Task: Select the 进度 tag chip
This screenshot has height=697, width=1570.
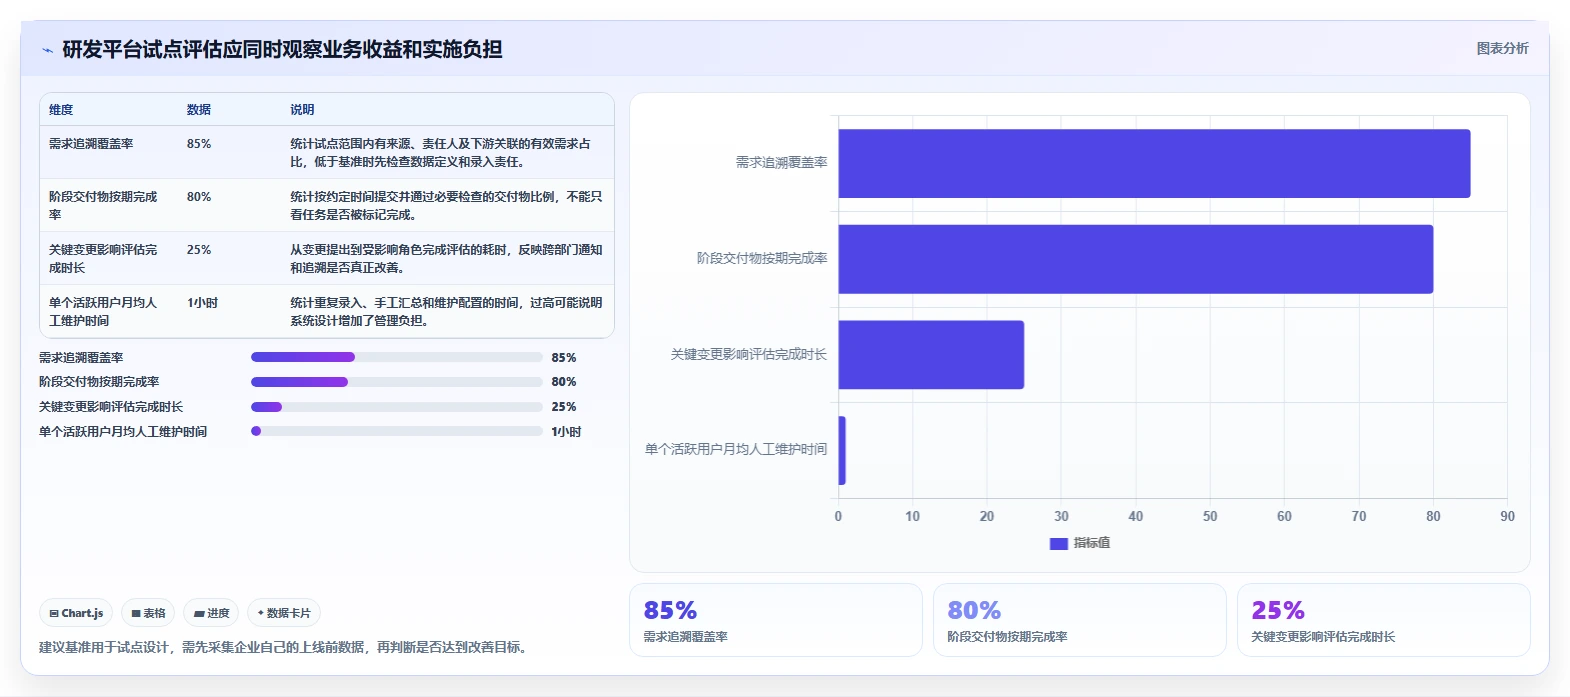Action: (211, 613)
